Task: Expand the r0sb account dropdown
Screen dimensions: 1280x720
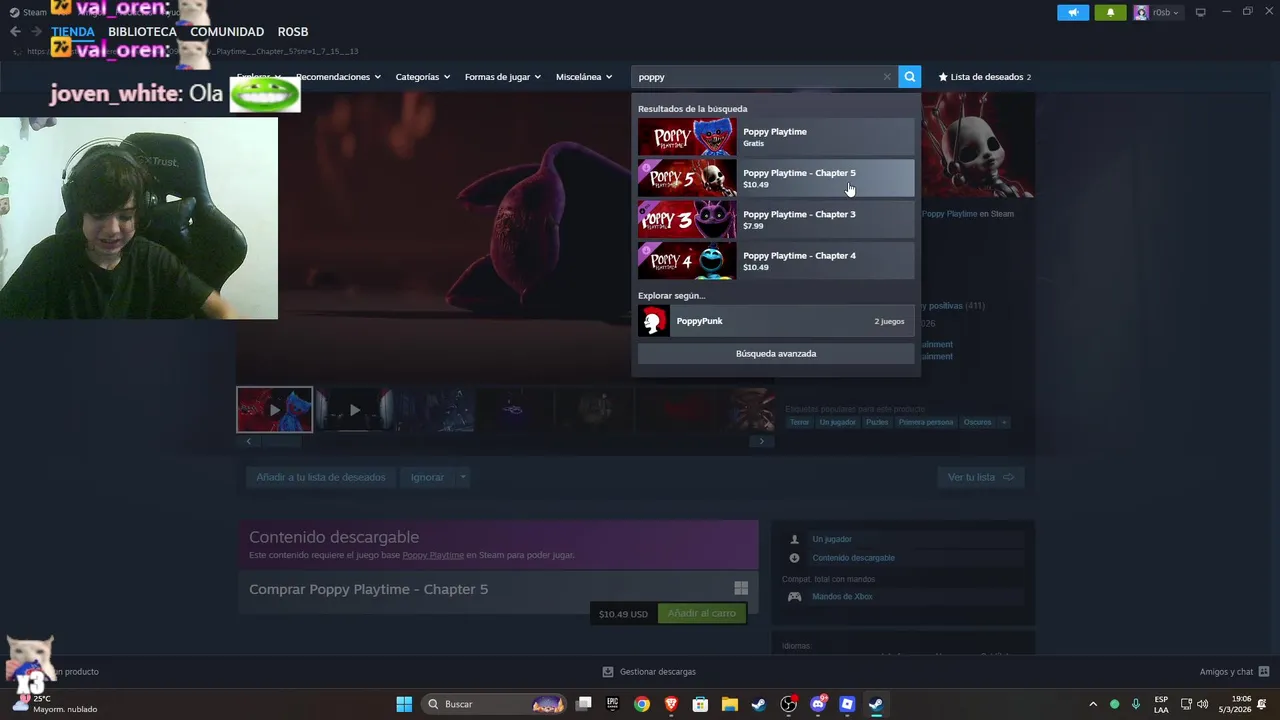Action: (x=1158, y=12)
